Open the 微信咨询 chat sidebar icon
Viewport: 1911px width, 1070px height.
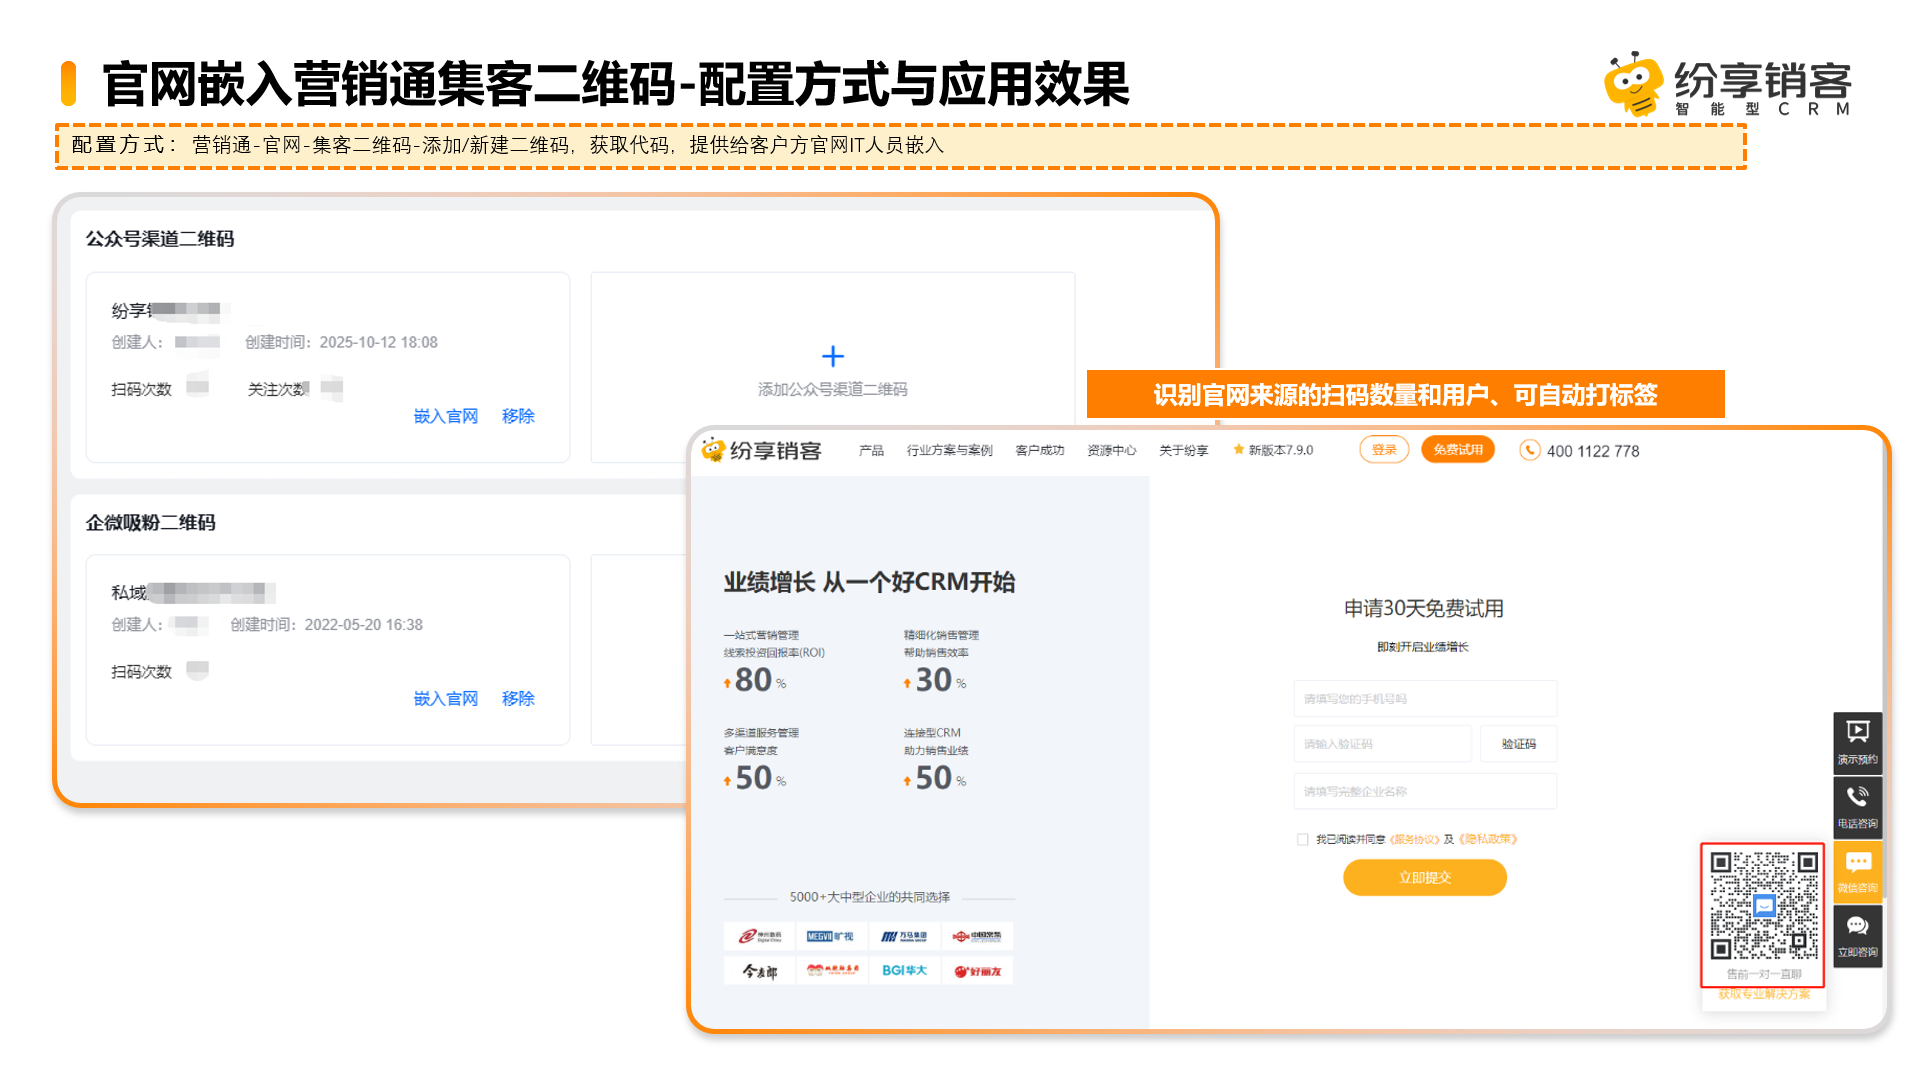(1857, 871)
